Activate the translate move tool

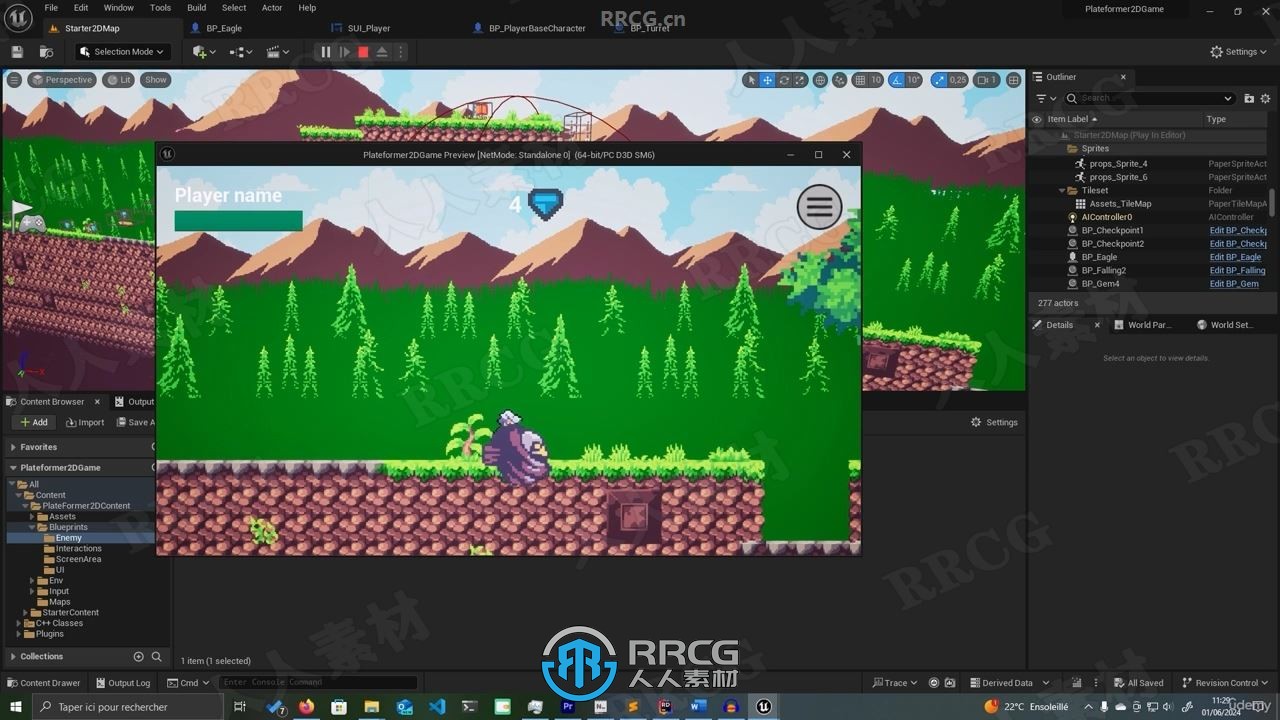(768, 80)
